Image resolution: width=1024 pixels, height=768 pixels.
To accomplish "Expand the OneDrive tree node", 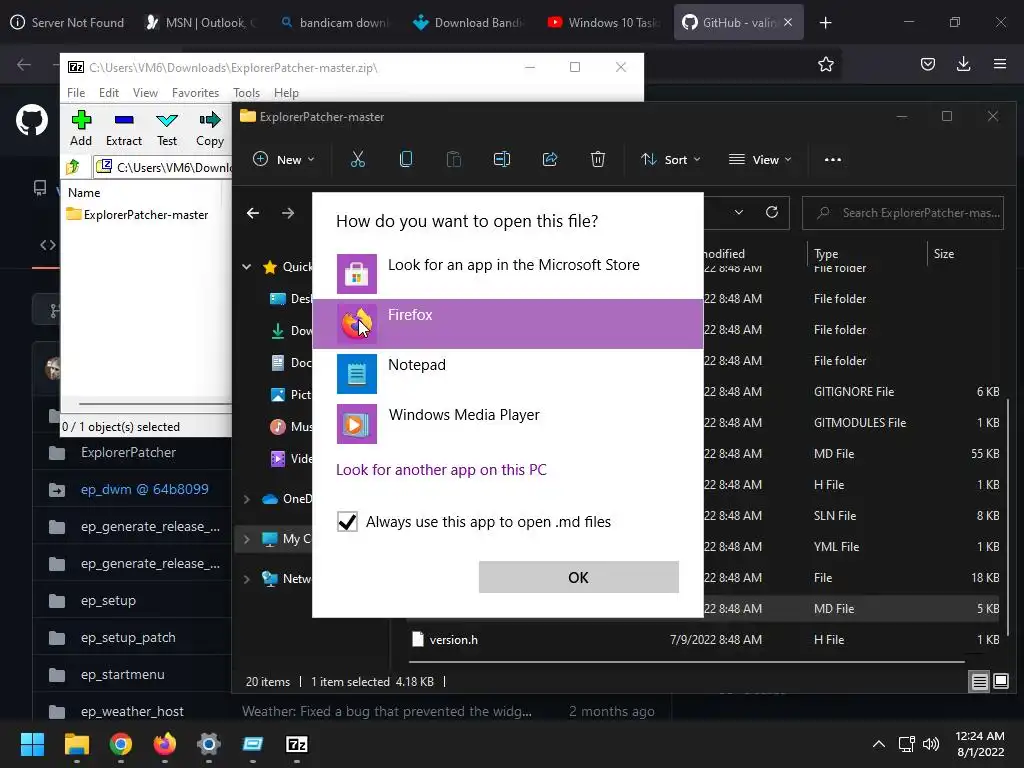I will (247, 499).
